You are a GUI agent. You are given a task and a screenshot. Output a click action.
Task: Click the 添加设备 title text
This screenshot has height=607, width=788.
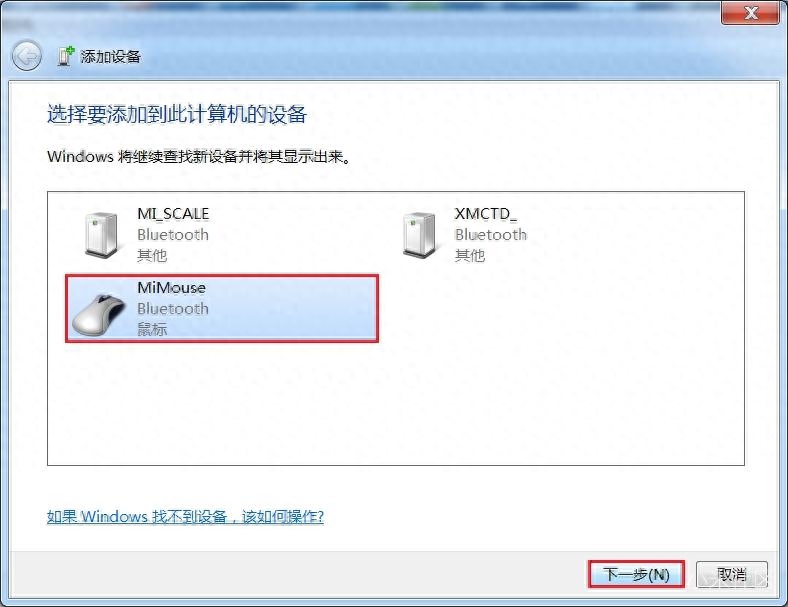tap(111, 57)
